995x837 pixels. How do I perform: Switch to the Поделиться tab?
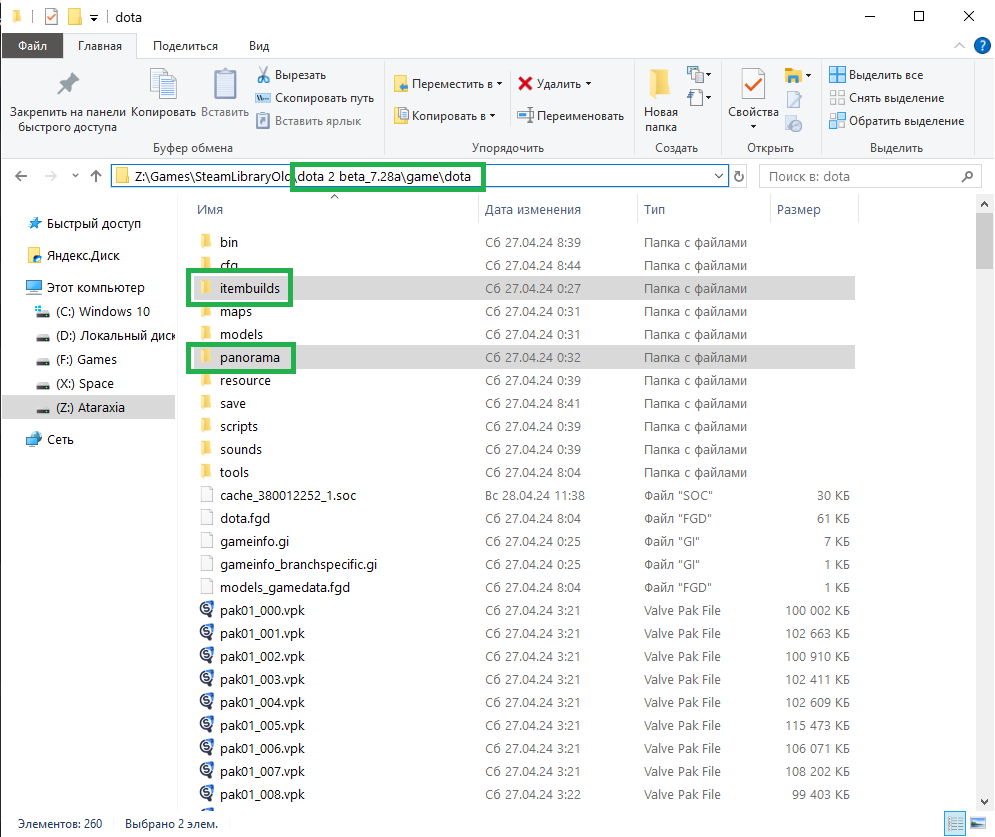pos(185,46)
